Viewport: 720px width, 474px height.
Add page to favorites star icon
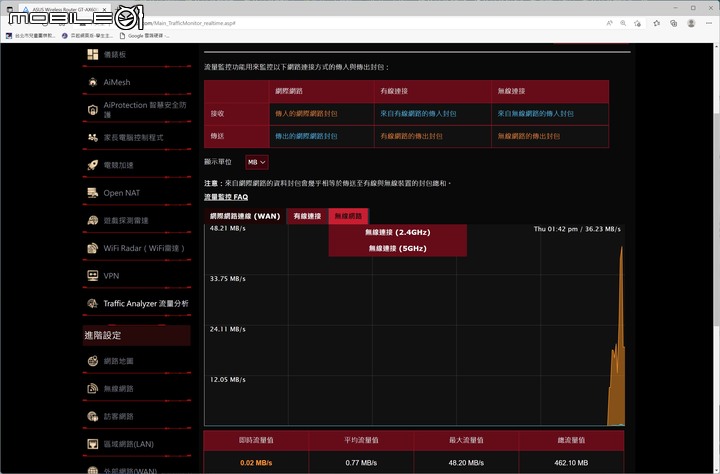pos(637,23)
